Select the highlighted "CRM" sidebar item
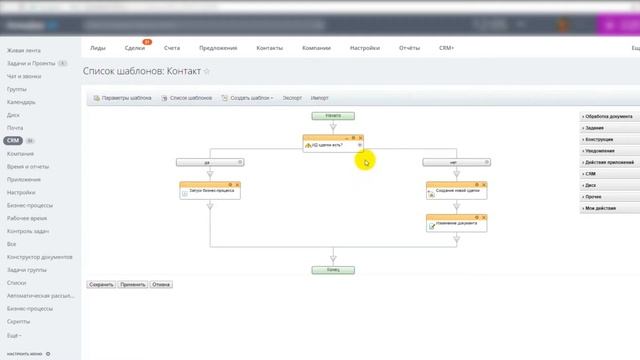This screenshot has width=640, height=360. [13, 140]
